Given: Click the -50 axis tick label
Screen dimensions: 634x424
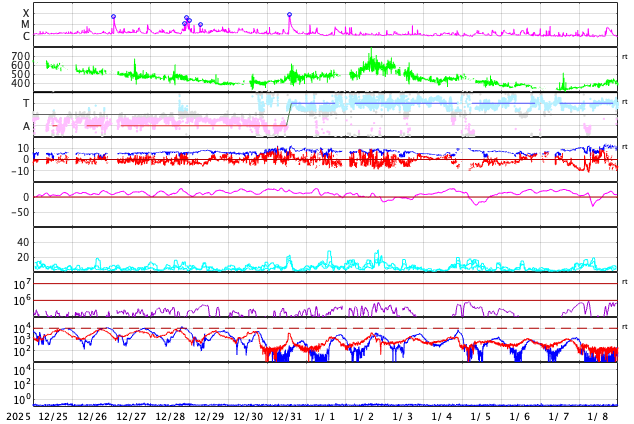Looking at the screenshot, I should tap(19, 211).
